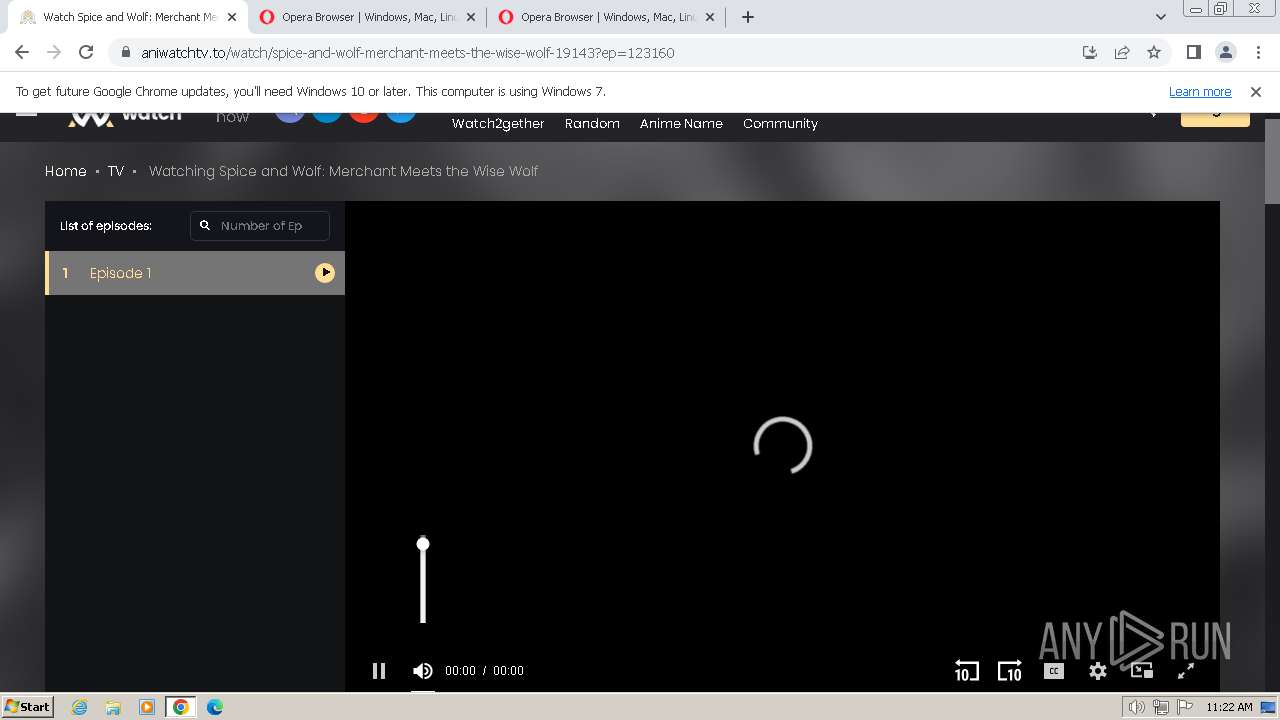
Task: Switch to the second Opera Browser tab
Action: coord(368,17)
